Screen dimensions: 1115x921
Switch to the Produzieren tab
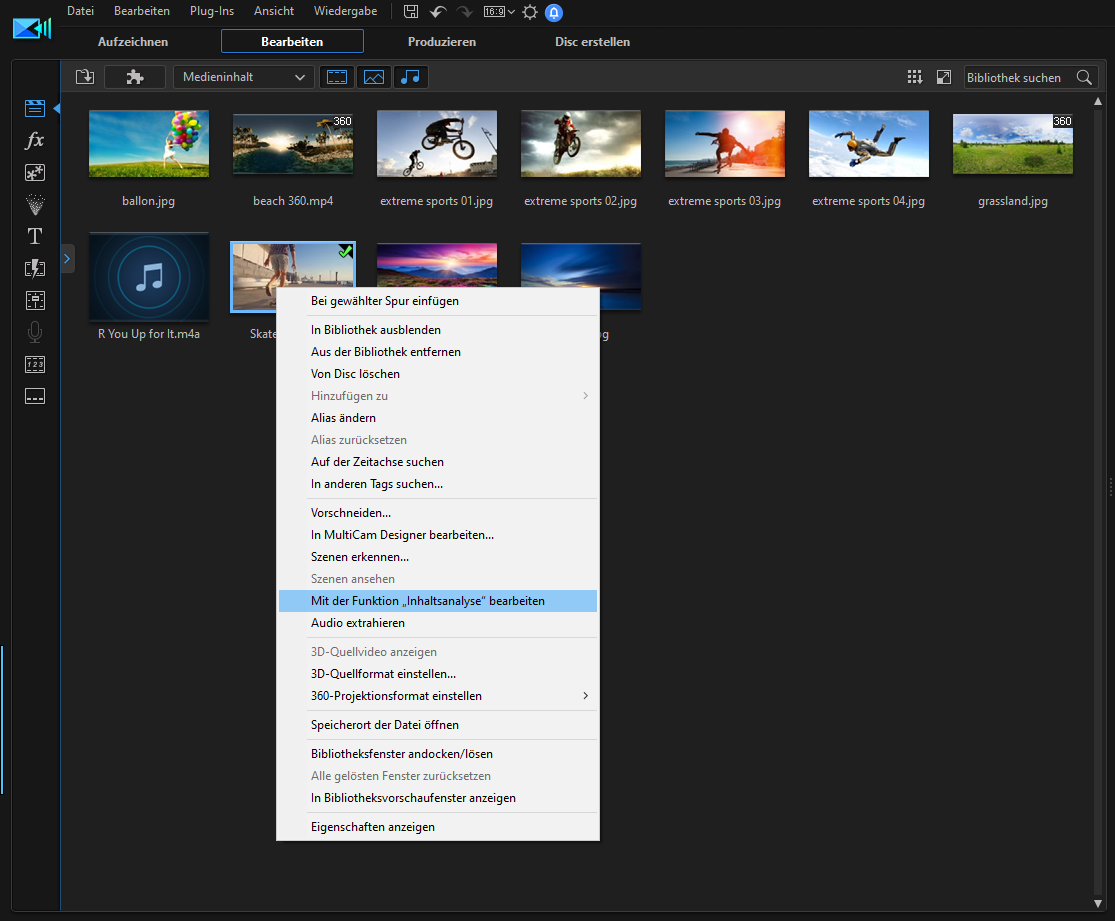(x=441, y=42)
